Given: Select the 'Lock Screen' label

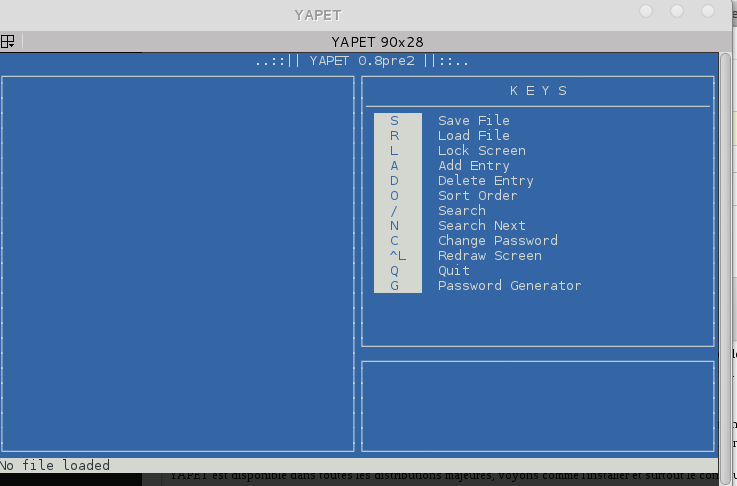Looking at the screenshot, I should (482, 150).
